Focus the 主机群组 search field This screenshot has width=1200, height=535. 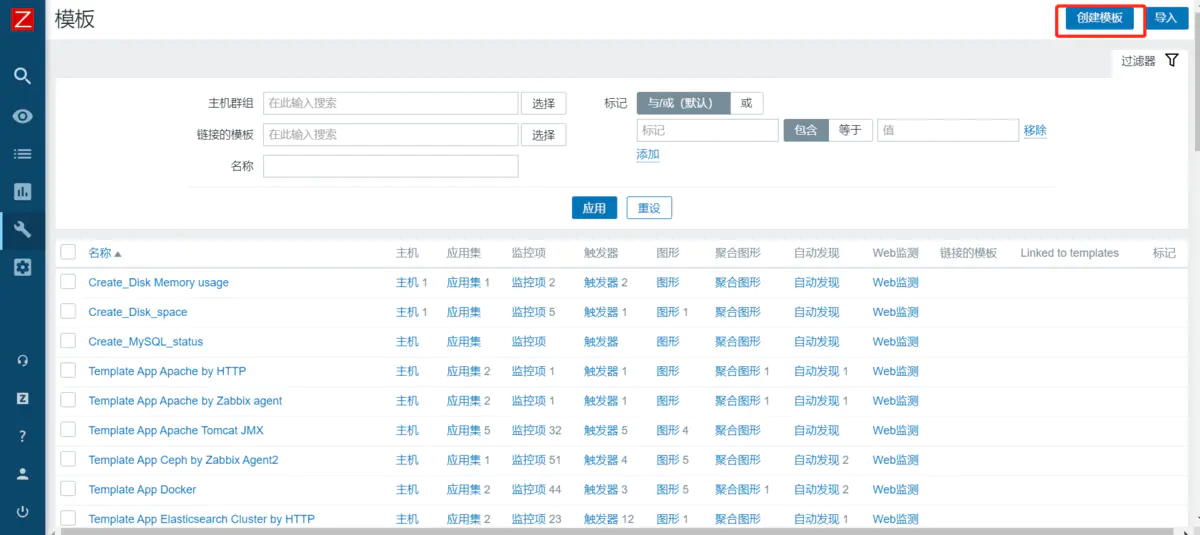[x=390, y=103]
